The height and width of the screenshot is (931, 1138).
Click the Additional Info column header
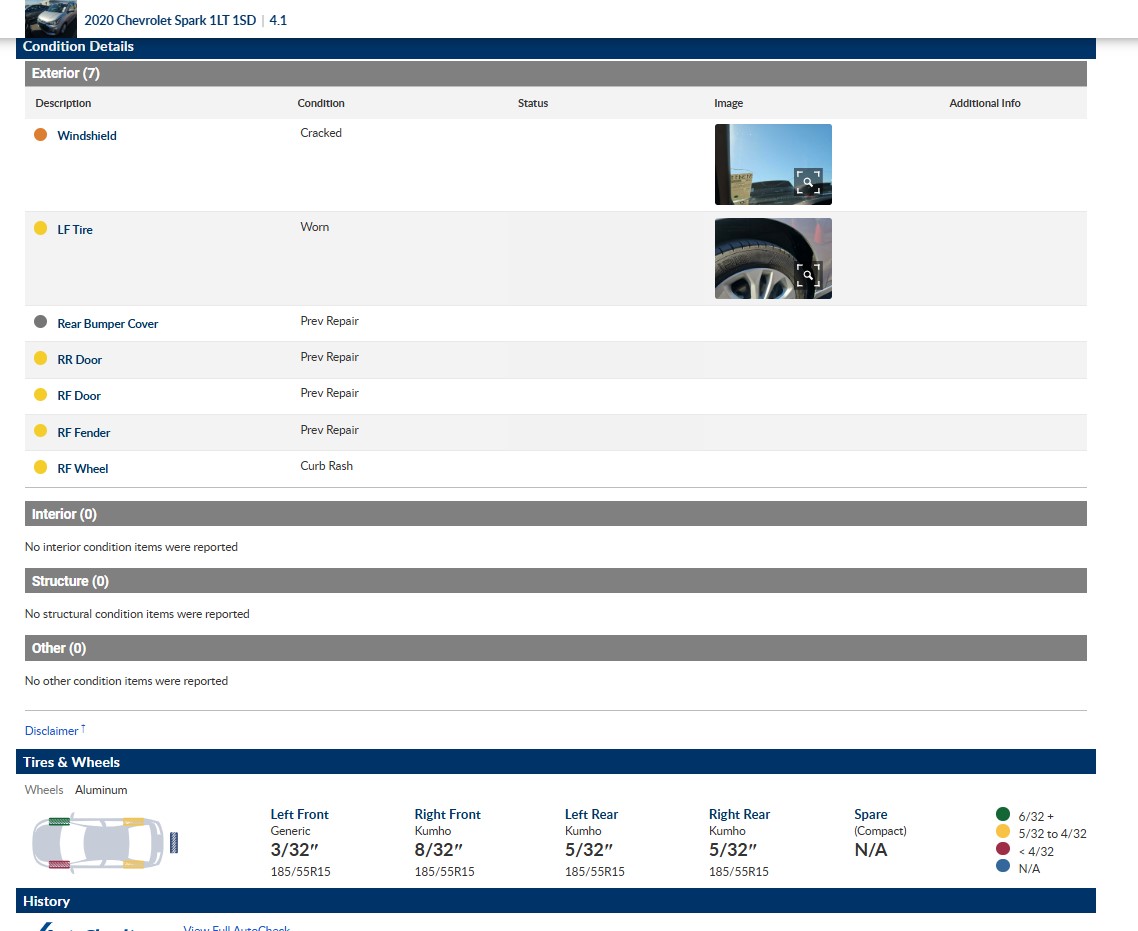pyautogui.click(x=985, y=103)
